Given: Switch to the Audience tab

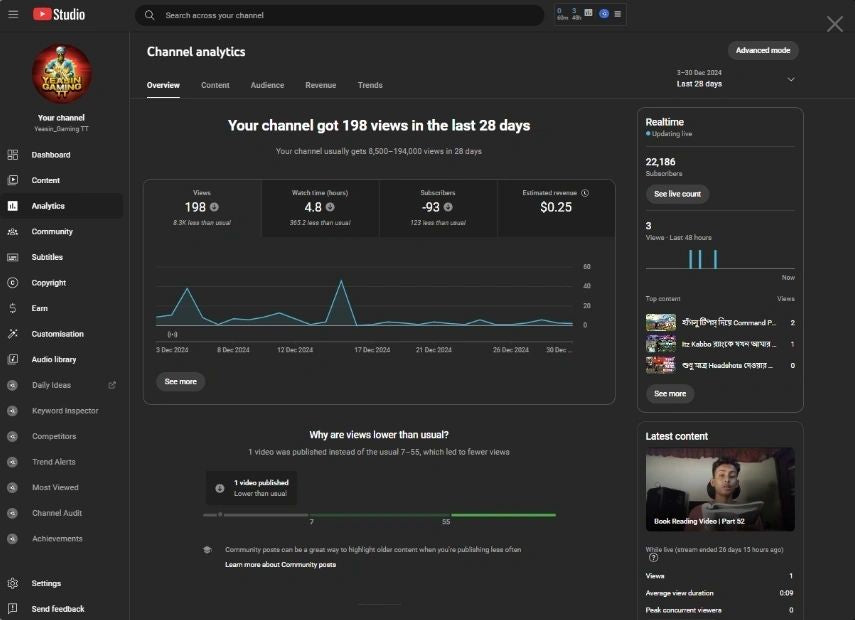Looking at the screenshot, I should click(x=267, y=85).
